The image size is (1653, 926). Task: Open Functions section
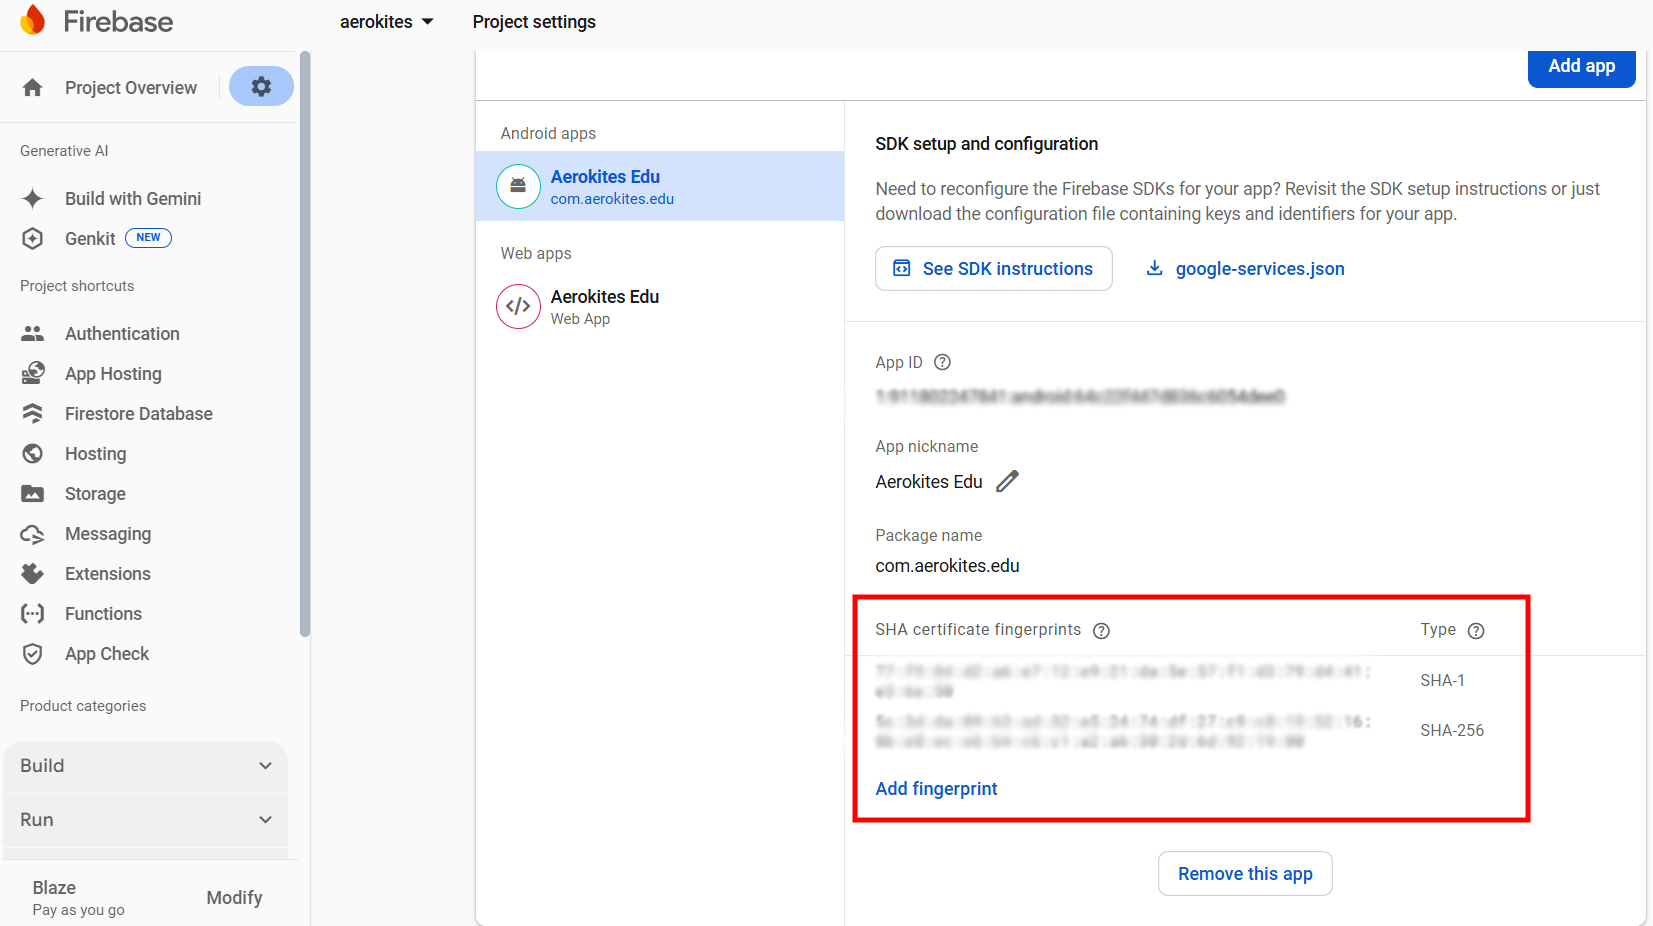[x=103, y=613]
